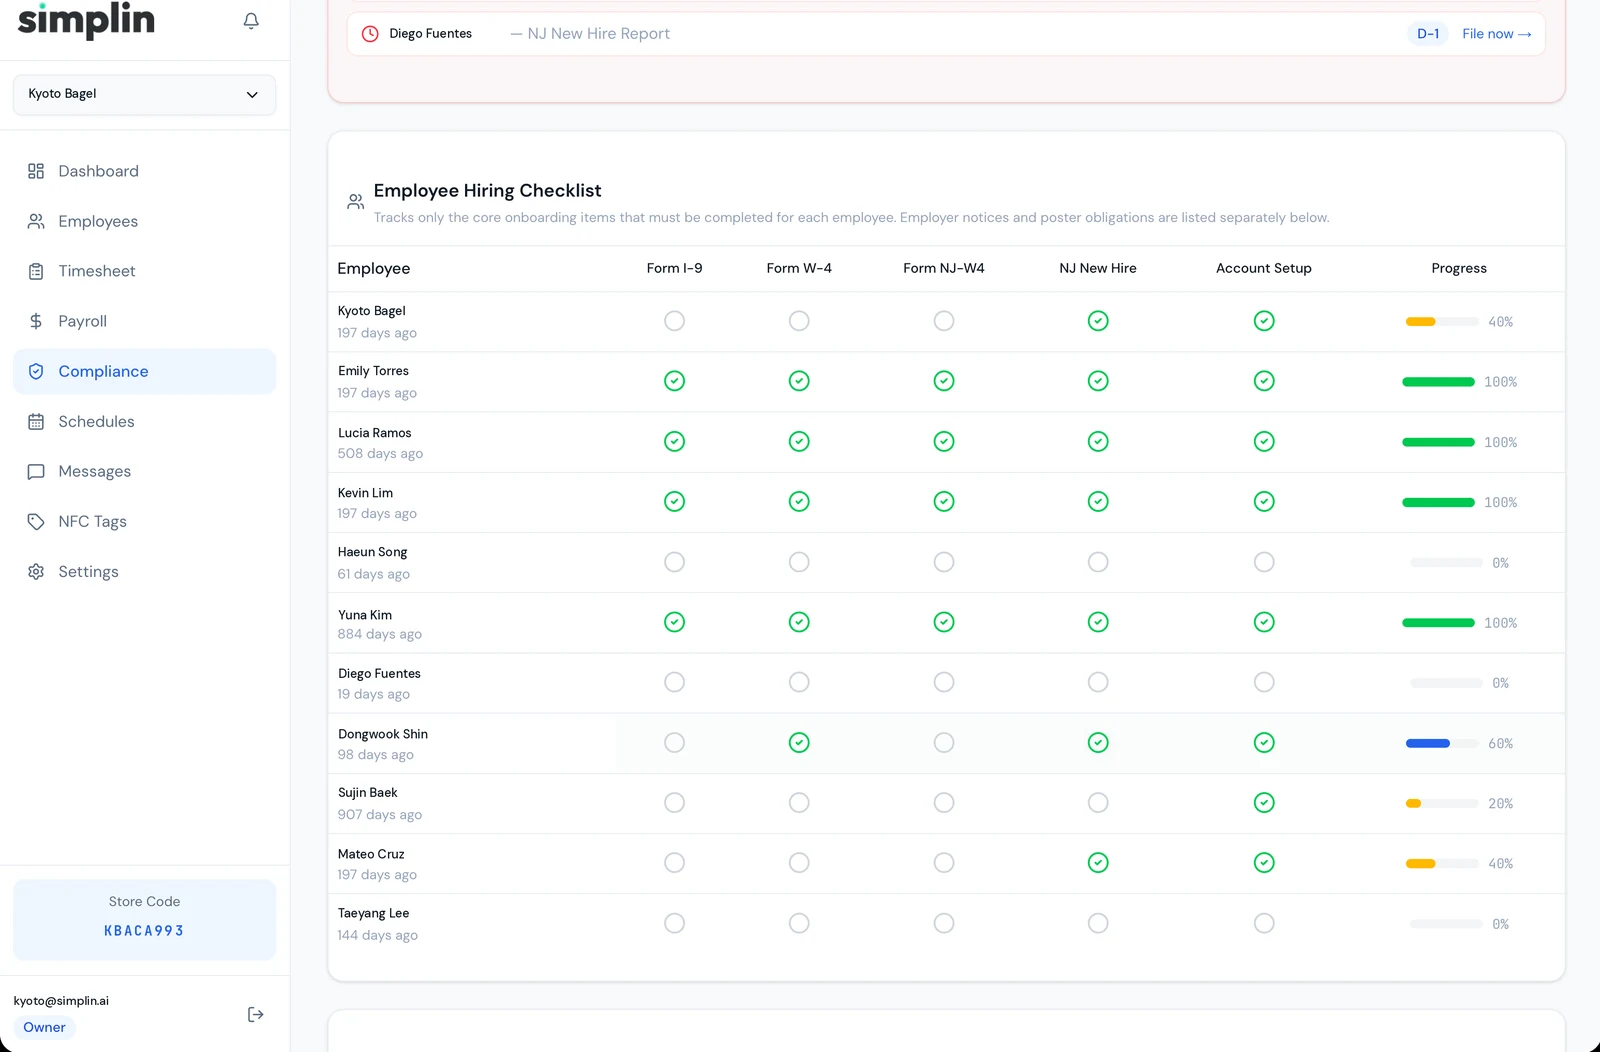Click Kevin Lim Form NJ-W4 completed check
The image size is (1600, 1052).
click(x=944, y=501)
